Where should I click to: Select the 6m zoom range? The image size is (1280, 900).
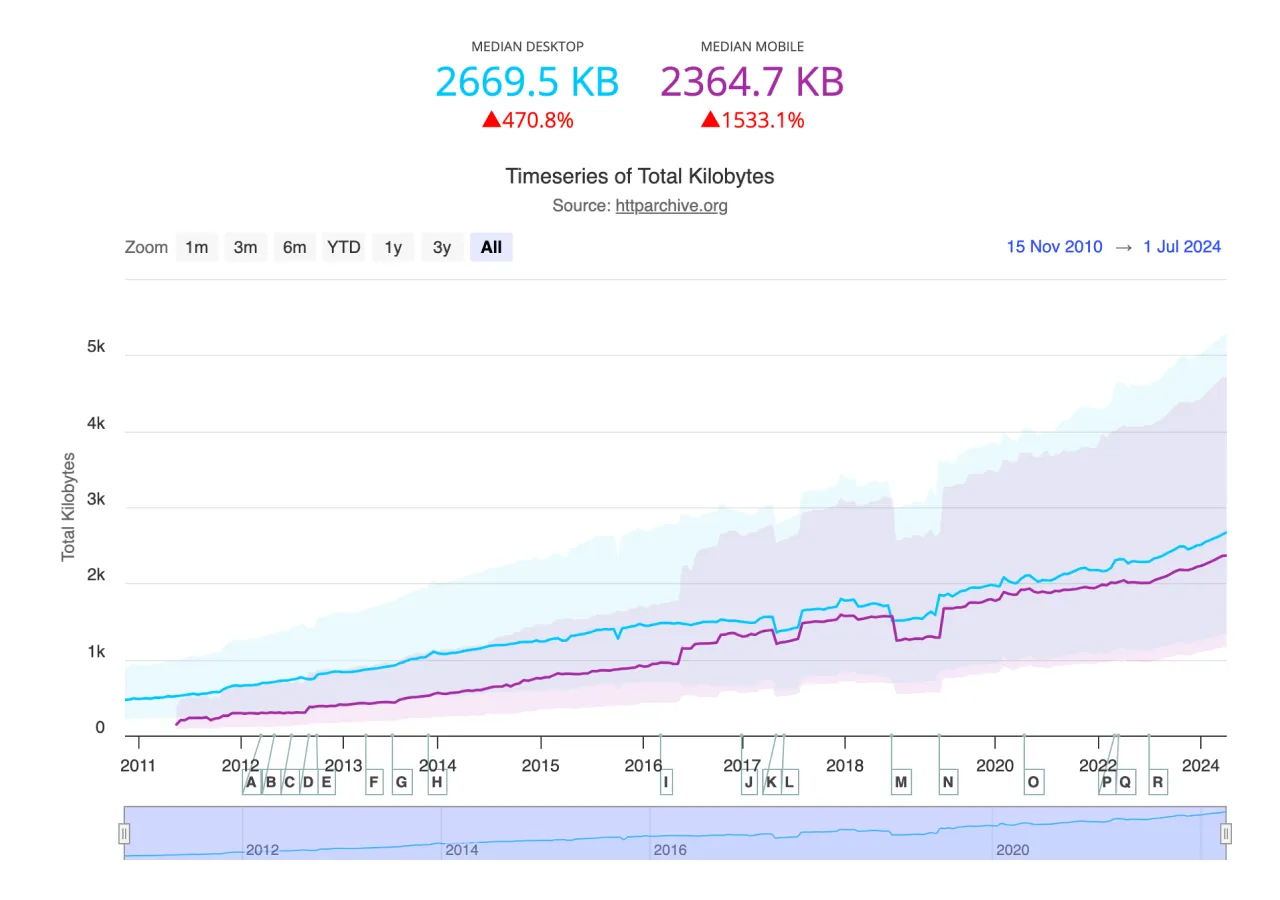294,247
